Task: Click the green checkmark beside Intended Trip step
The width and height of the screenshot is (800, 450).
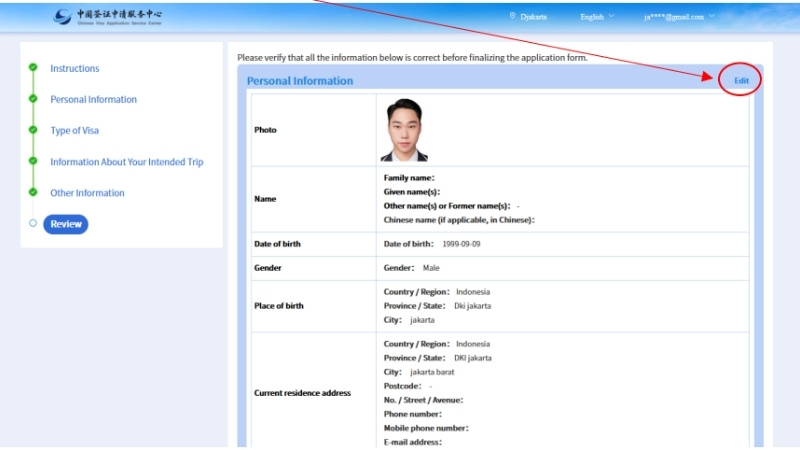Action: pos(33,161)
